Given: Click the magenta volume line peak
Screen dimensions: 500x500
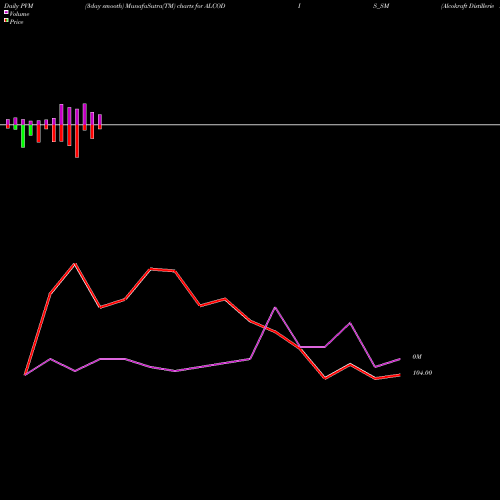Looking at the screenshot, I should click(275, 307).
